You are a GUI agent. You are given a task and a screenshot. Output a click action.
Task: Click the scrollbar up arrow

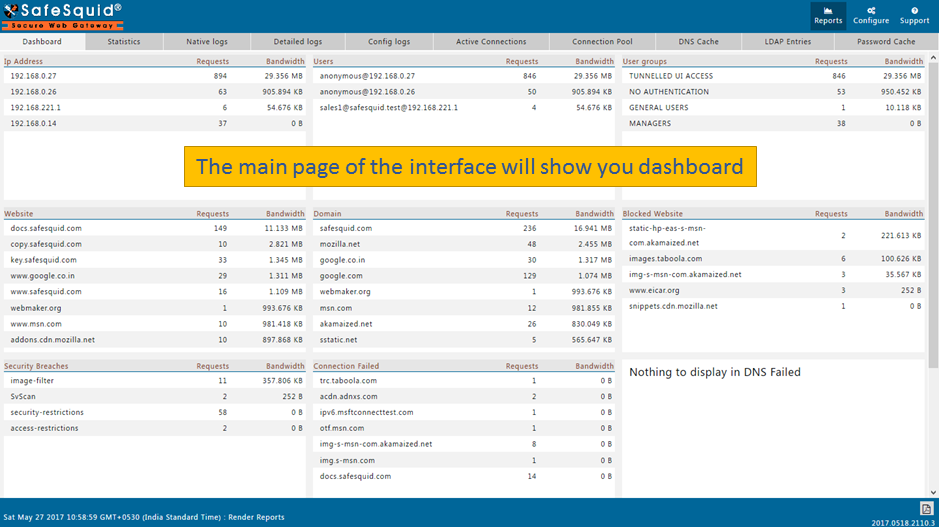[933, 57]
